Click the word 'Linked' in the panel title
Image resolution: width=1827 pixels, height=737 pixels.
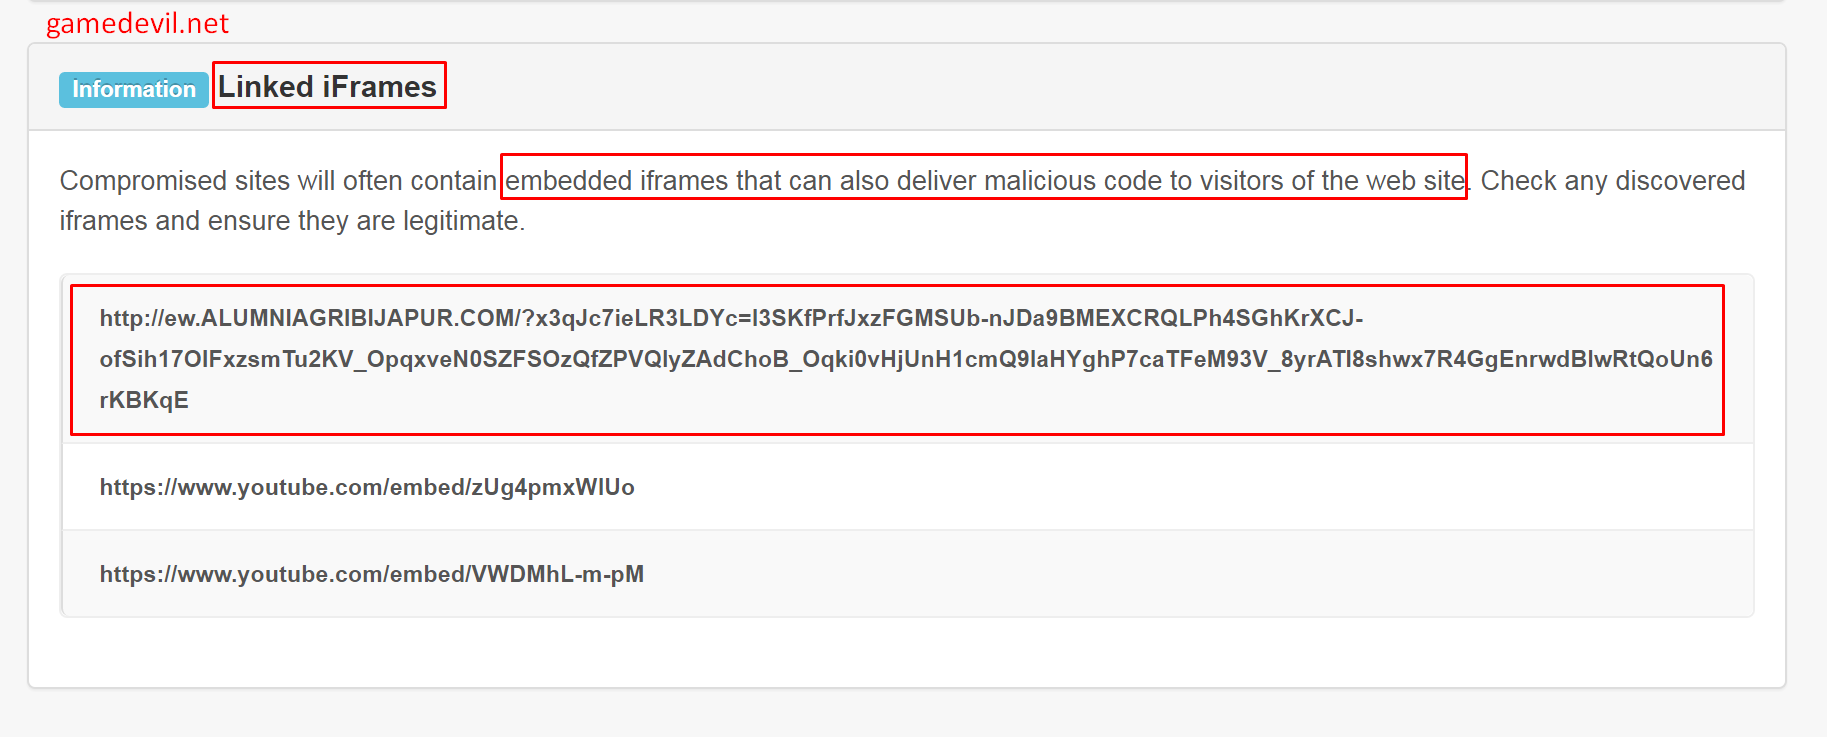tap(266, 87)
